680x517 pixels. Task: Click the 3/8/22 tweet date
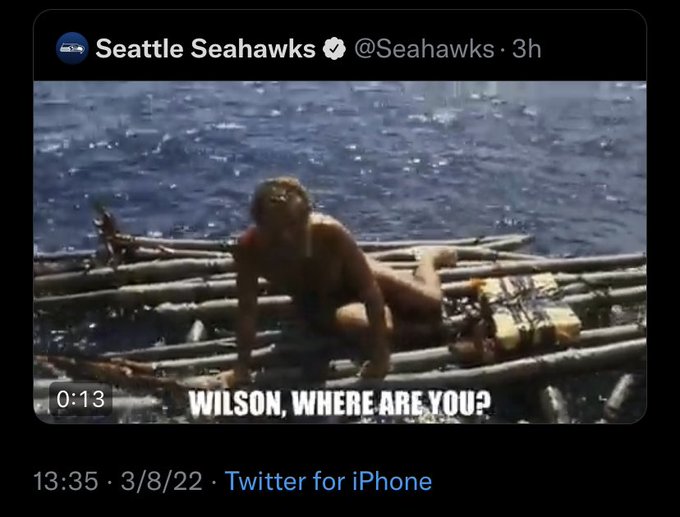tap(161, 481)
